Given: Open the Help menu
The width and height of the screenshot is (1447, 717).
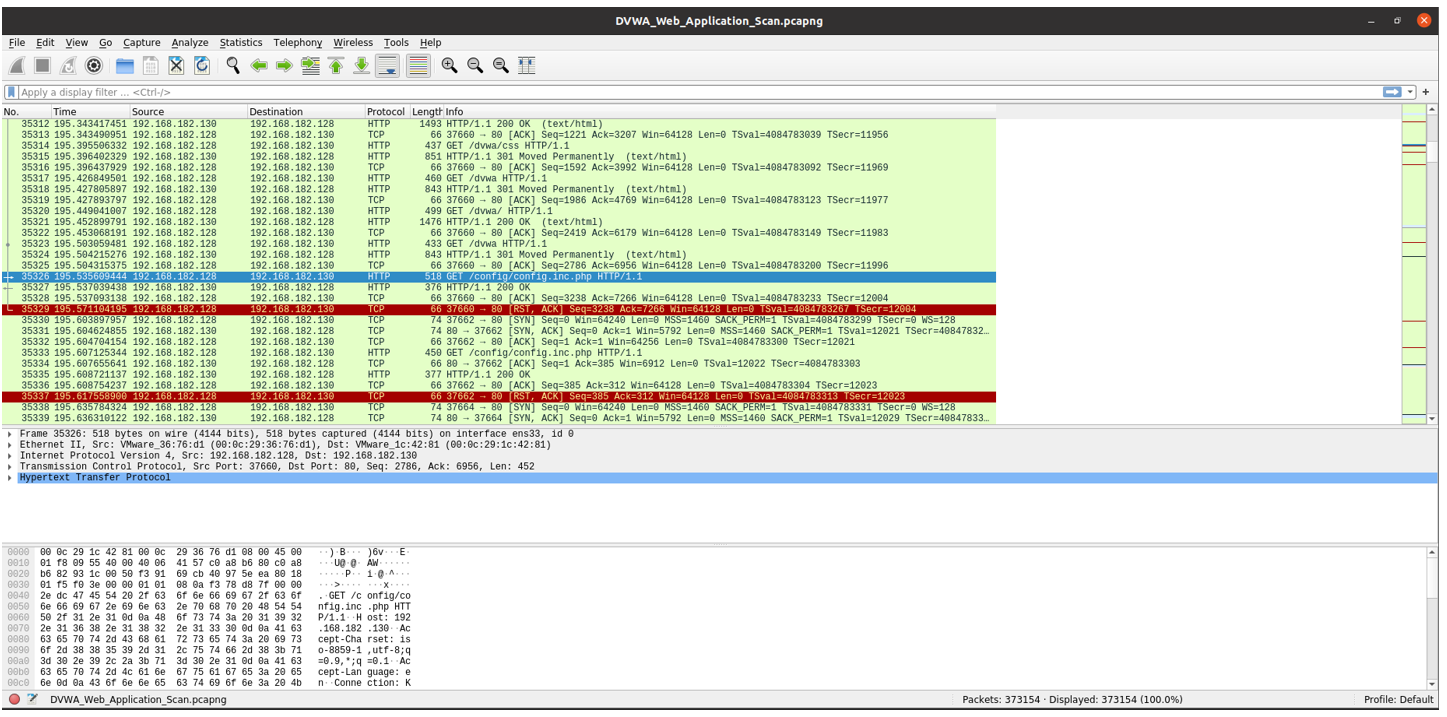Looking at the screenshot, I should click(x=430, y=43).
